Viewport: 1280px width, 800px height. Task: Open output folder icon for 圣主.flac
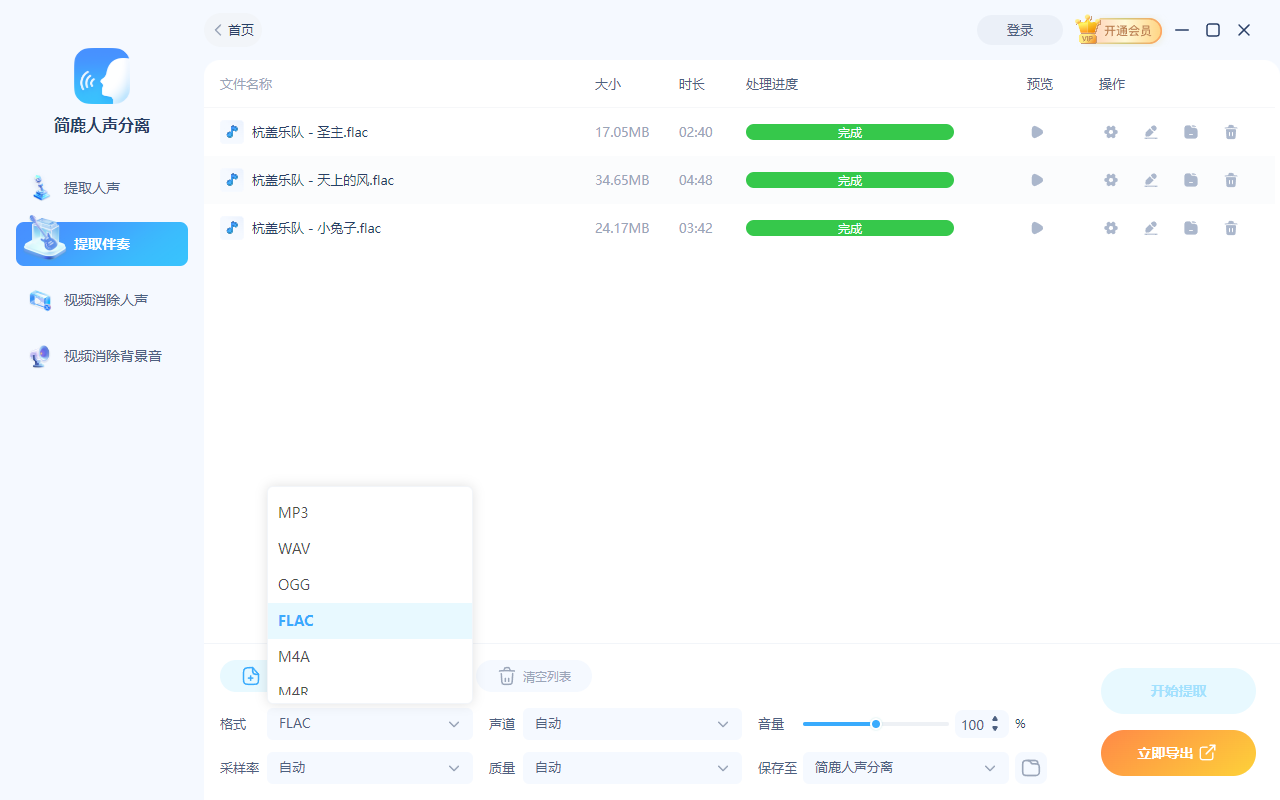coord(1191,132)
